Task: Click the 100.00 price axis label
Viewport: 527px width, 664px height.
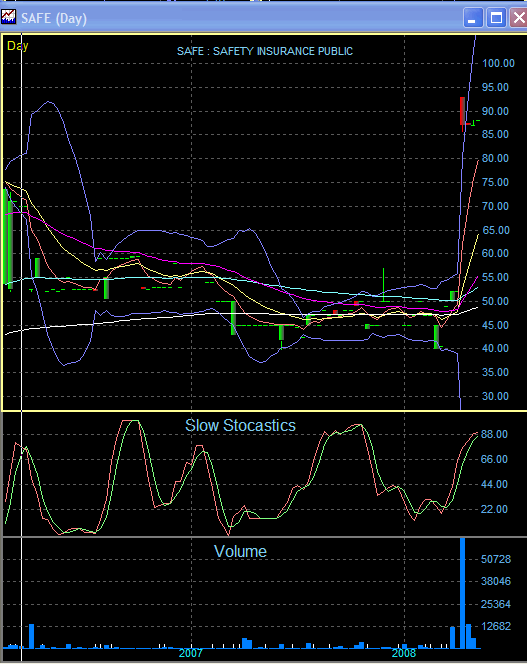Action: tap(499, 64)
